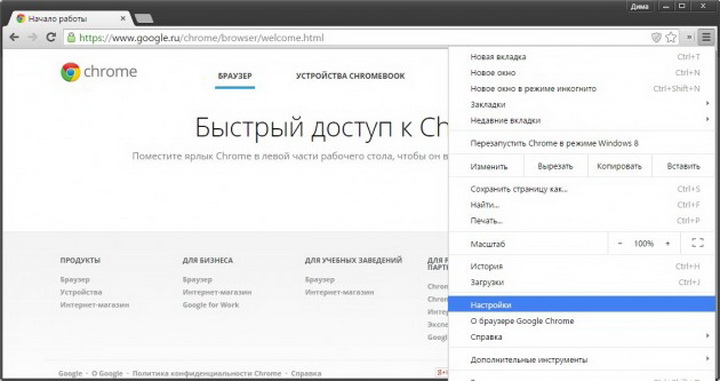This screenshot has height=381, width=720.
Task: Click the forward navigation arrow
Action: point(32,38)
